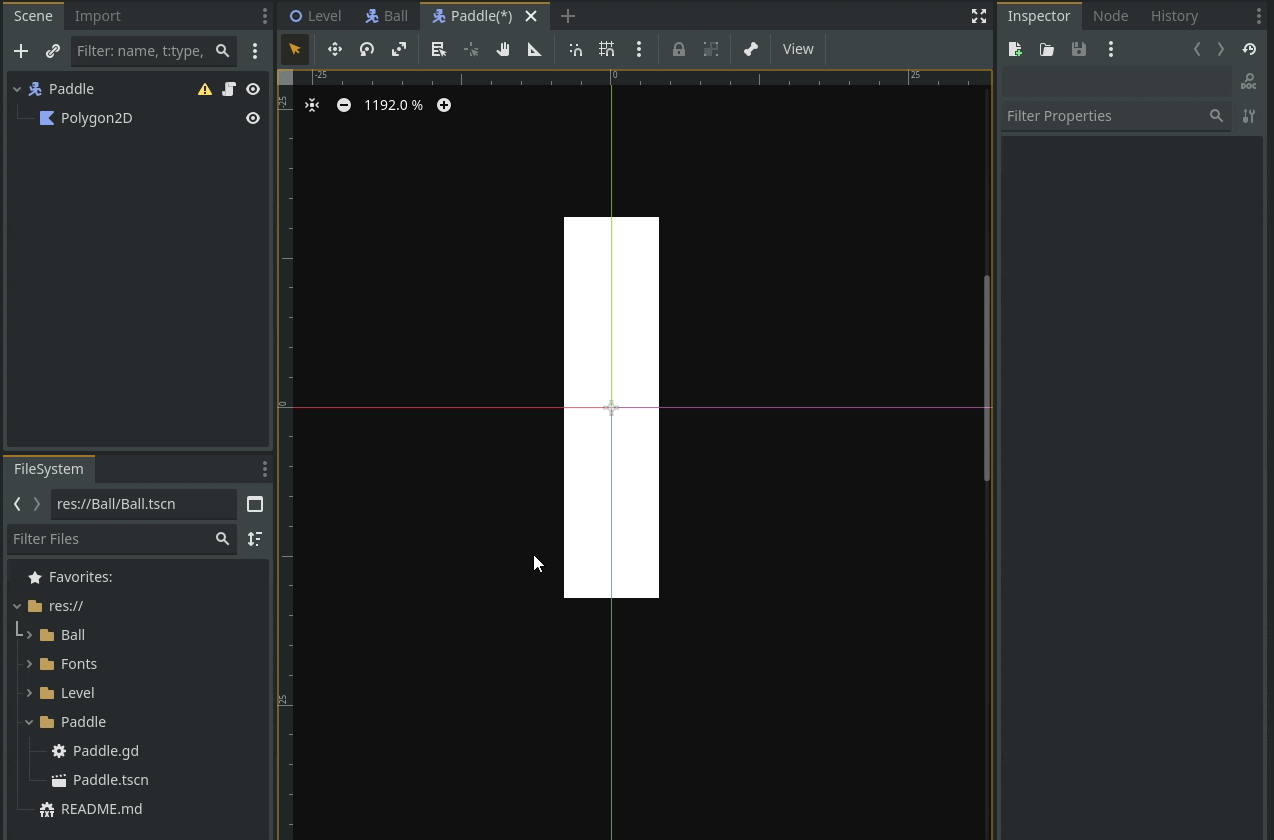Toggle grid snapping in the toolbar
The height and width of the screenshot is (840, 1274).
[x=607, y=49]
